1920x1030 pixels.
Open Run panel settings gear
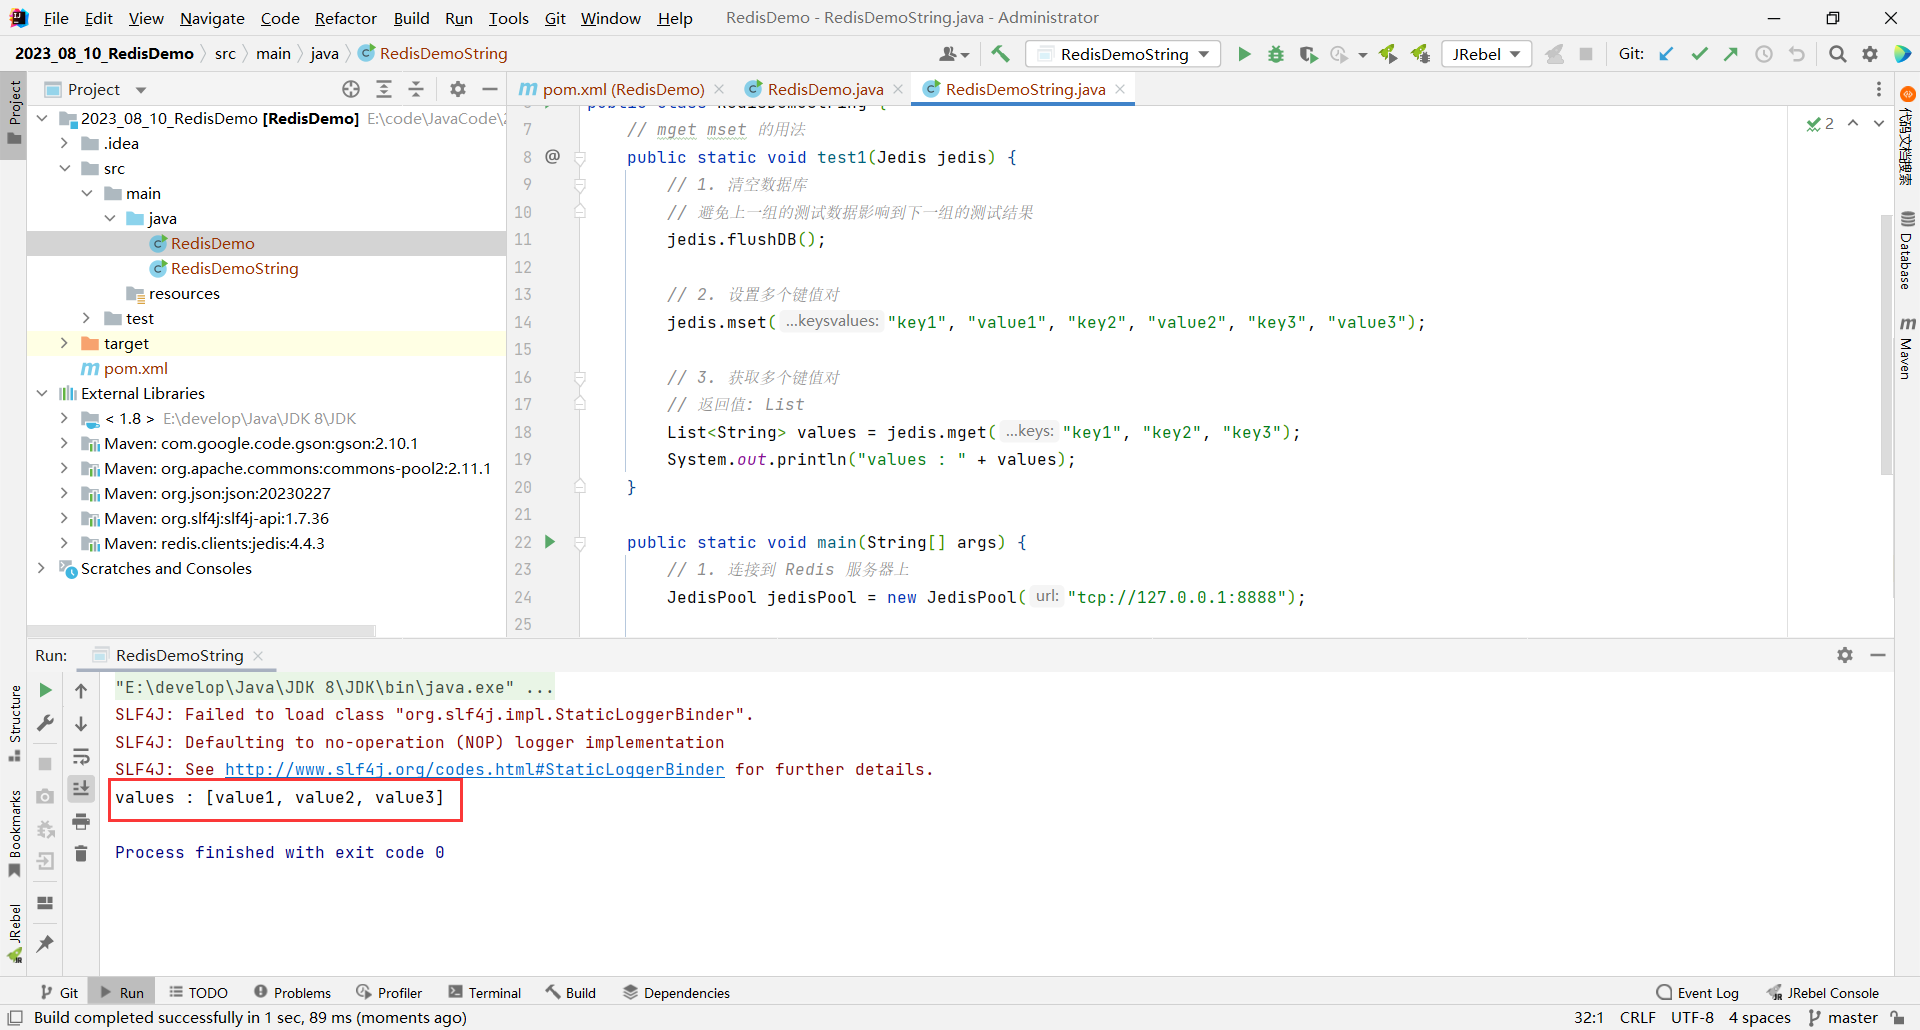pos(1845,655)
